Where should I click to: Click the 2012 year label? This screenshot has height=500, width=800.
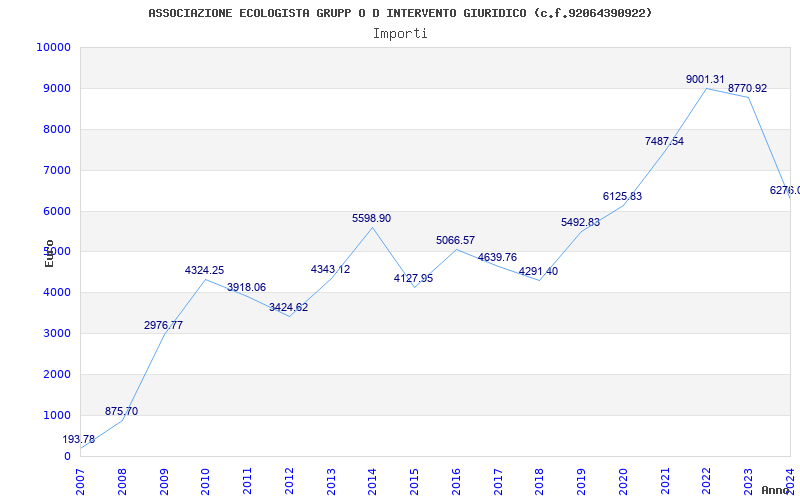click(x=289, y=482)
